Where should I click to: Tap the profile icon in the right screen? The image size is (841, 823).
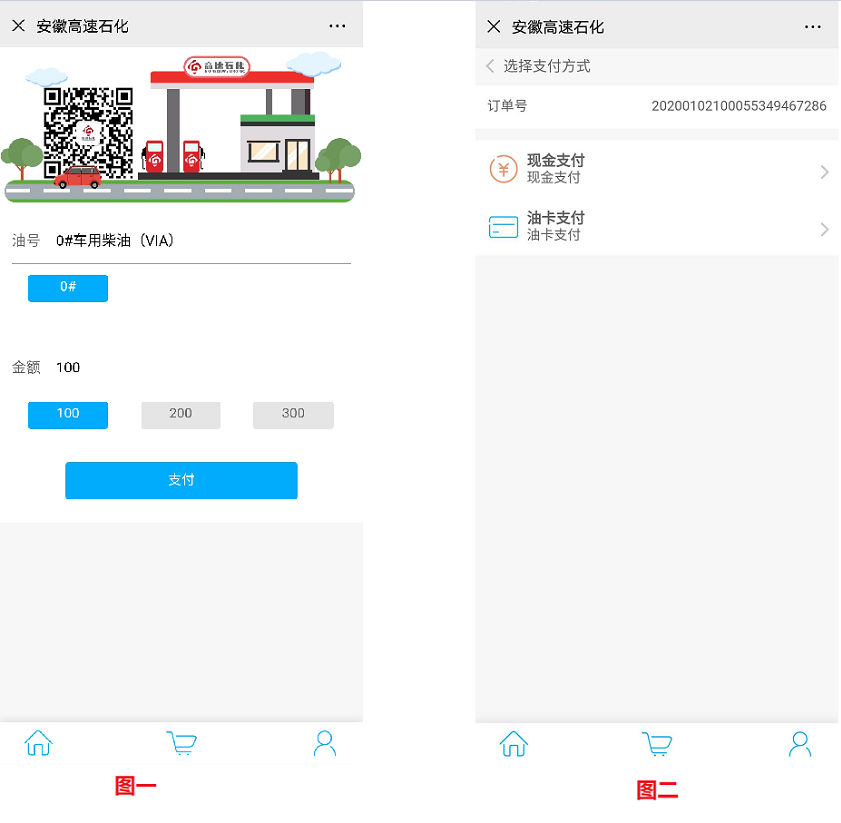pyautogui.click(x=800, y=744)
